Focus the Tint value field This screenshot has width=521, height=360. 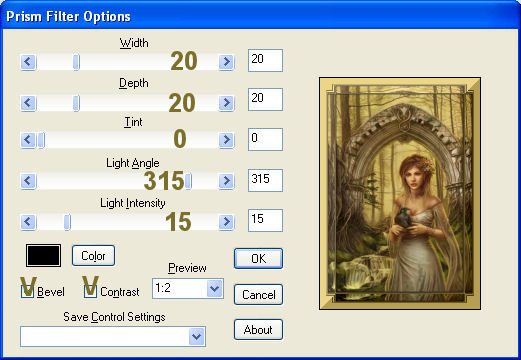point(265,139)
